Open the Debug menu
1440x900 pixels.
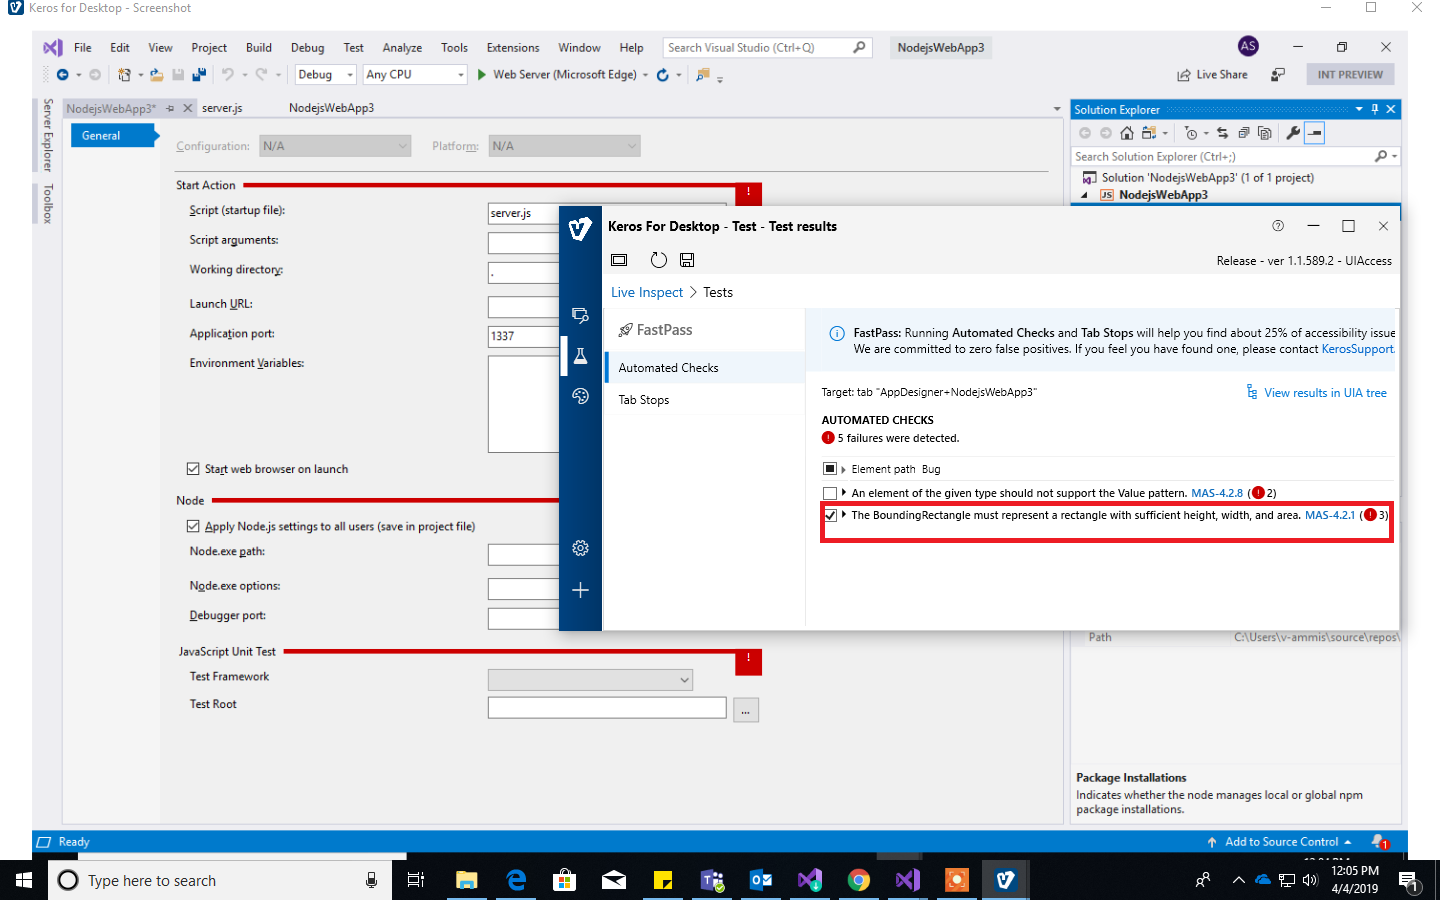click(x=307, y=47)
